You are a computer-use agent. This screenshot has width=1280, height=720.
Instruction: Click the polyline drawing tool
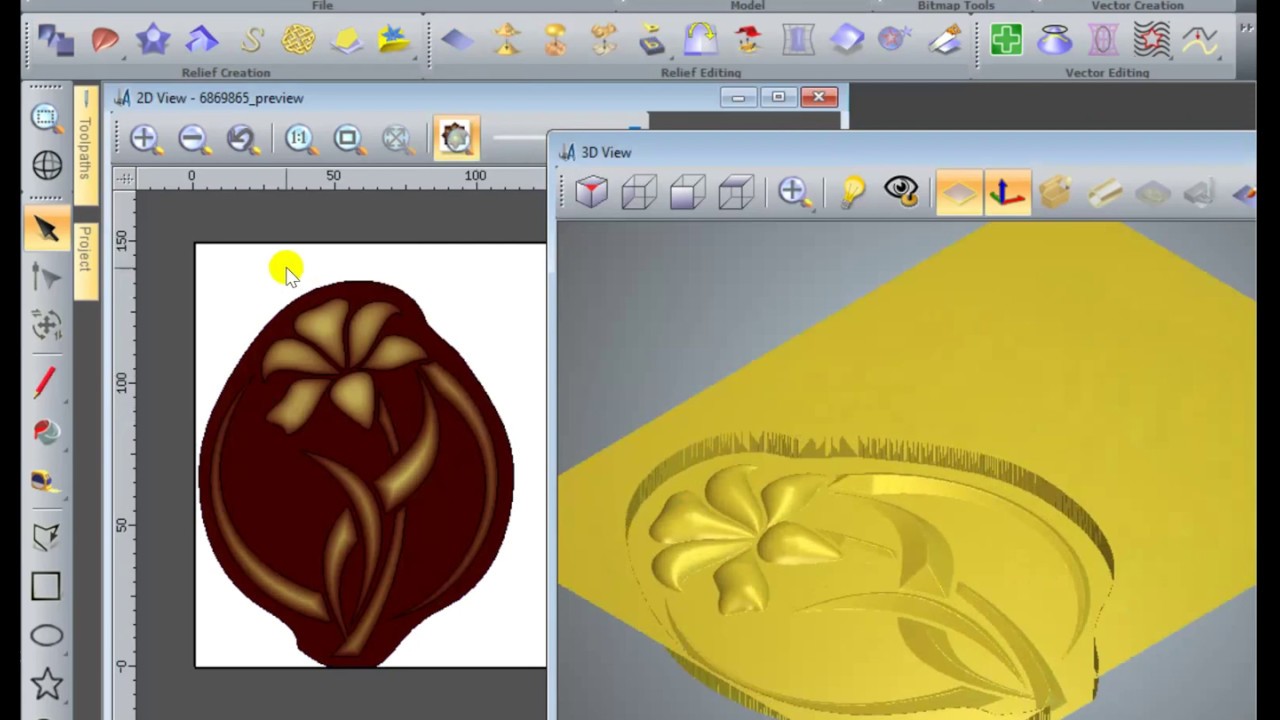click(46, 538)
